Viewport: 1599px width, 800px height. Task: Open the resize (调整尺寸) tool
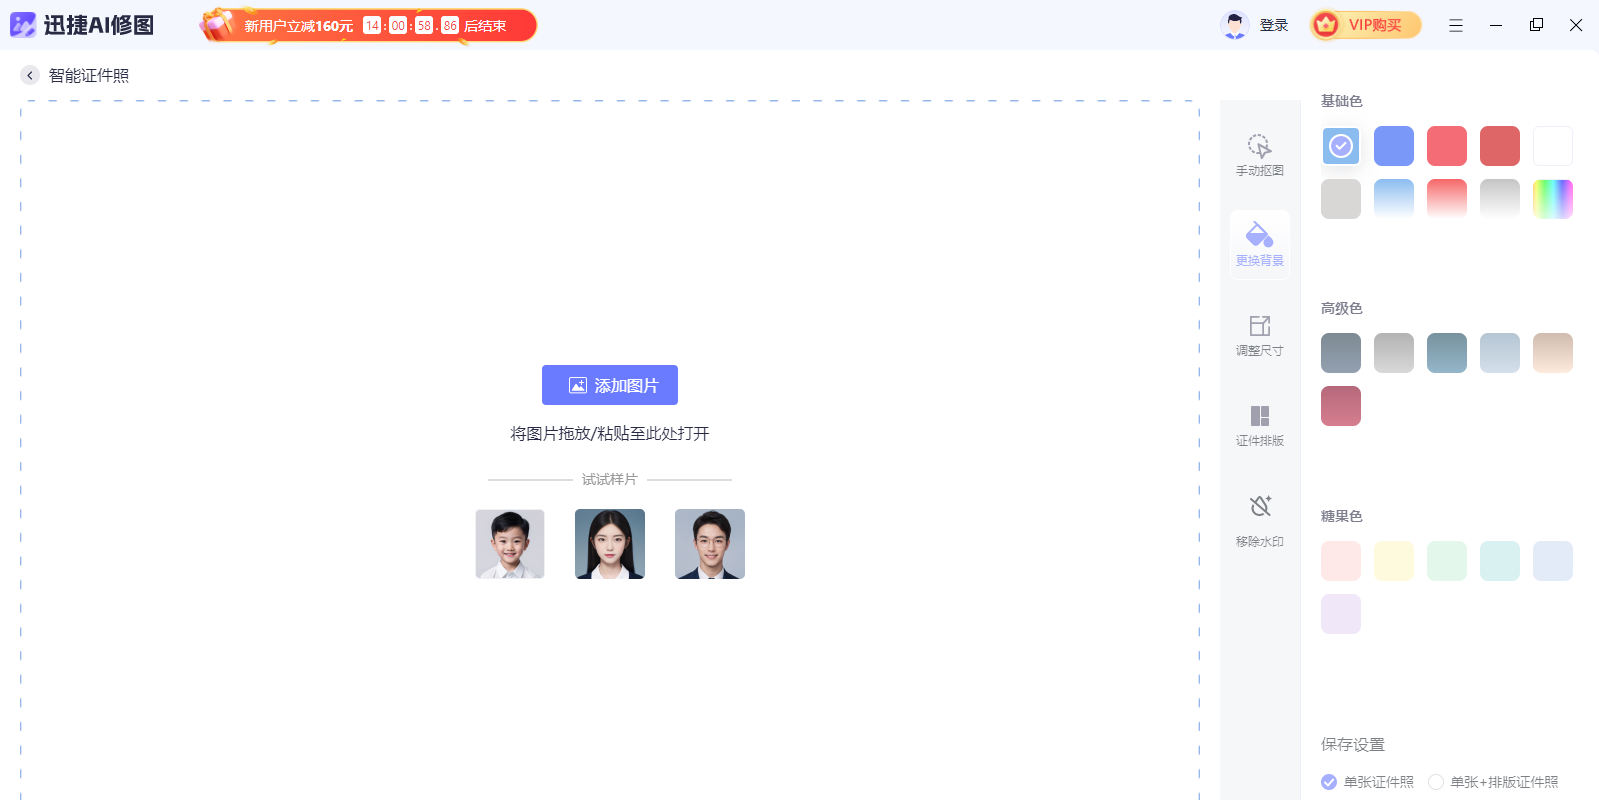tap(1259, 335)
